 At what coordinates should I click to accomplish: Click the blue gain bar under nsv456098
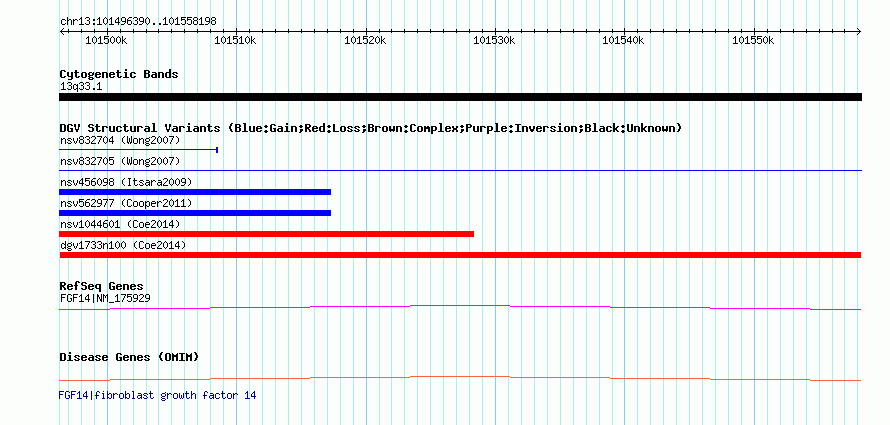pos(195,192)
